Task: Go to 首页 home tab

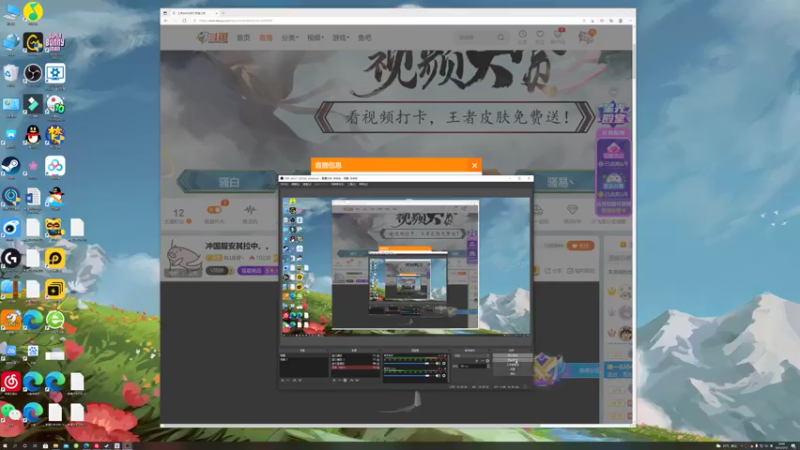Action: pyautogui.click(x=243, y=38)
